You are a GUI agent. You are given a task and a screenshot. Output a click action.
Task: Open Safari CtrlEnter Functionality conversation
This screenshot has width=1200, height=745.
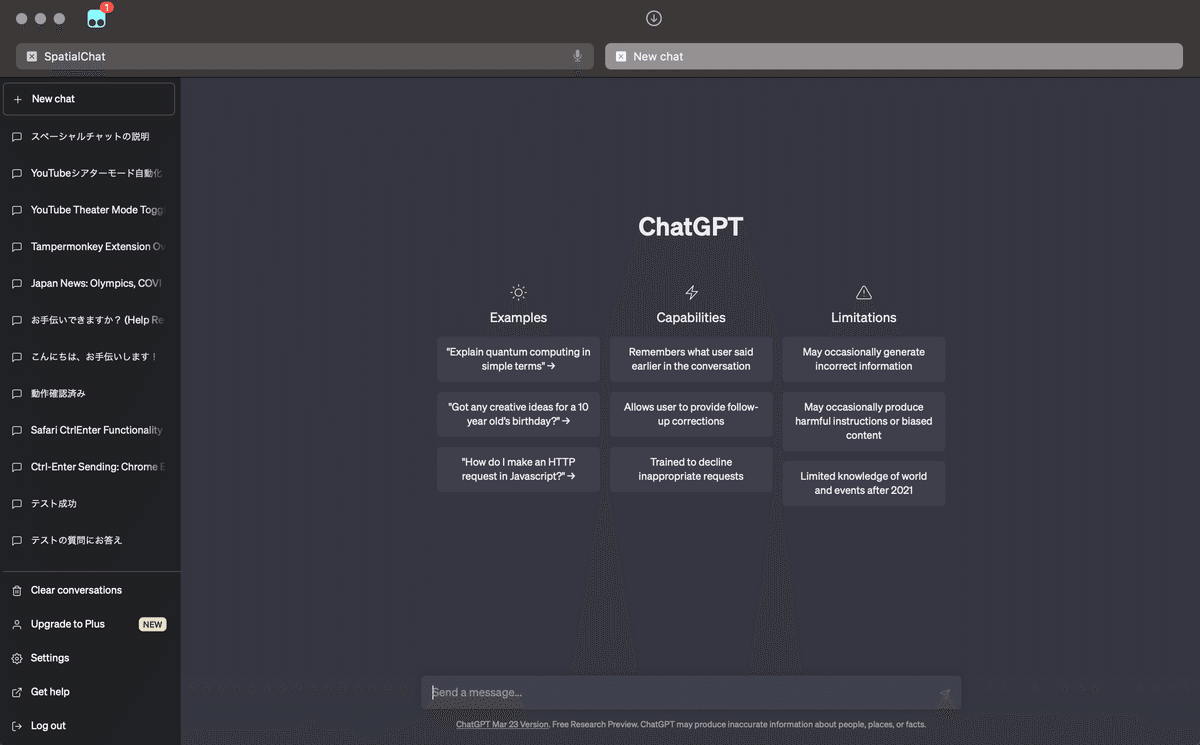click(x=90, y=430)
